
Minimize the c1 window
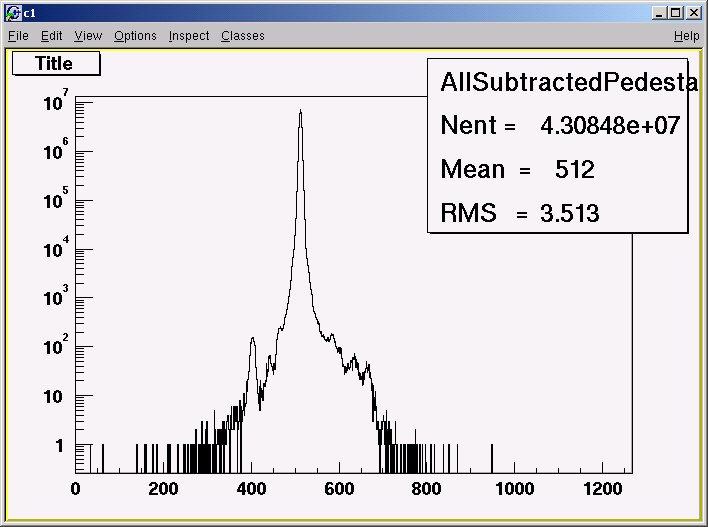660,13
